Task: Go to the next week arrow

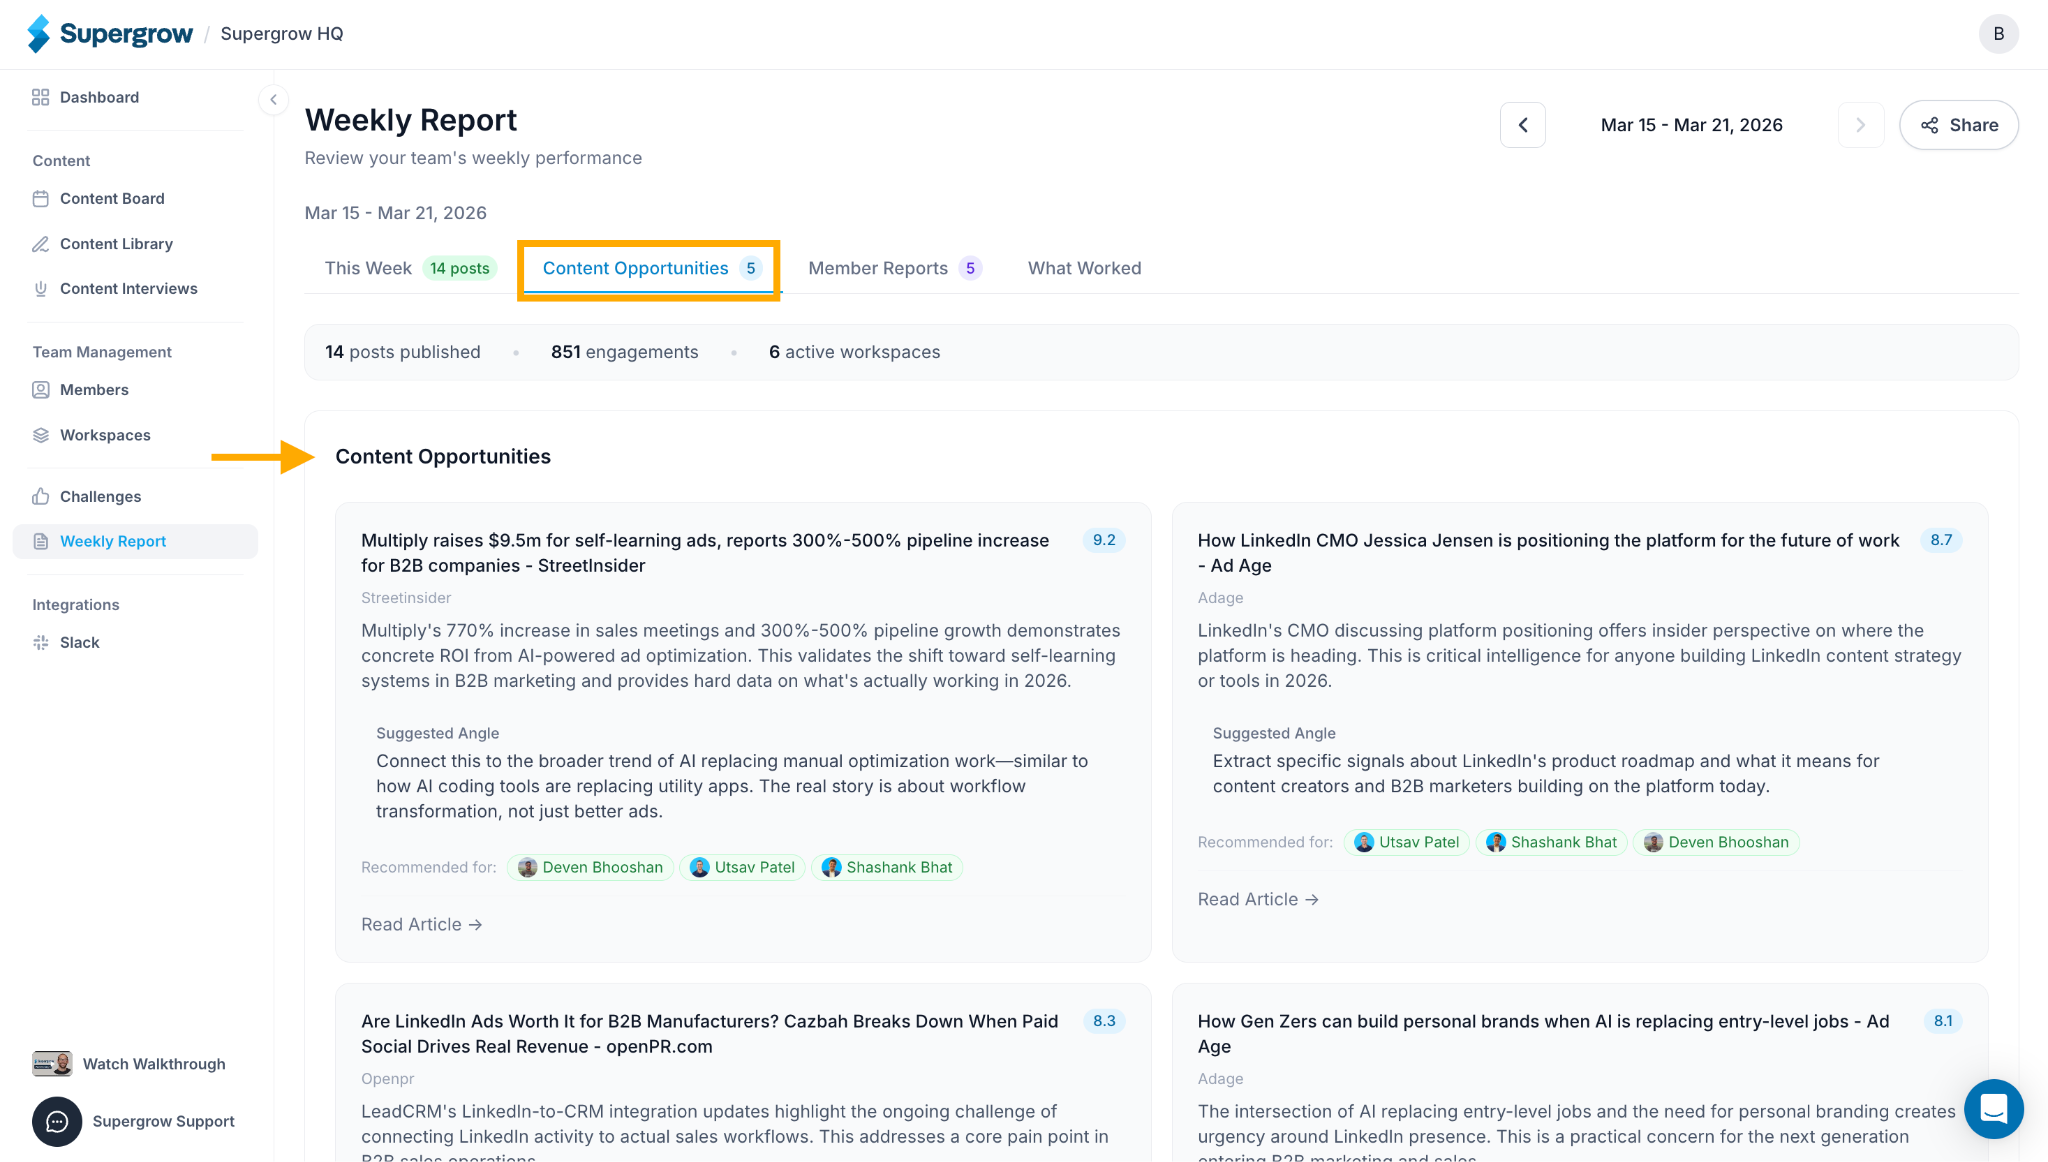Action: [x=1861, y=125]
